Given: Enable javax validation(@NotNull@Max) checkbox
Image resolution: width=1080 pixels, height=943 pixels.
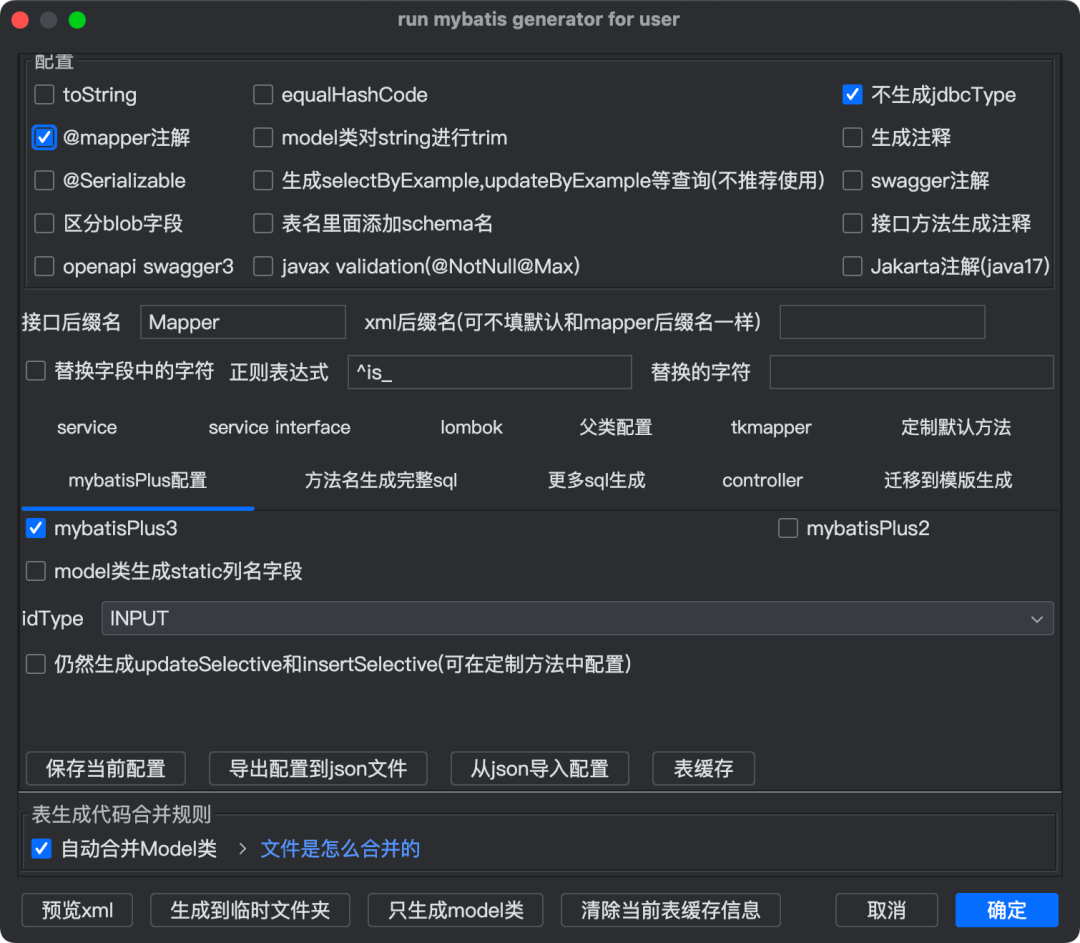Looking at the screenshot, I should [263, 266].
